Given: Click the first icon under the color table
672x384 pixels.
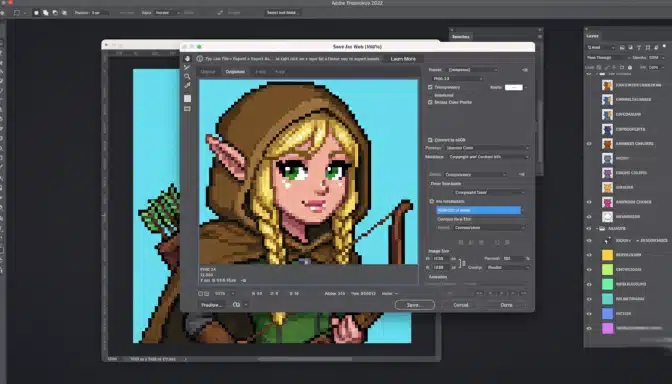Looking at the screenshot, I should coord(461,243).
